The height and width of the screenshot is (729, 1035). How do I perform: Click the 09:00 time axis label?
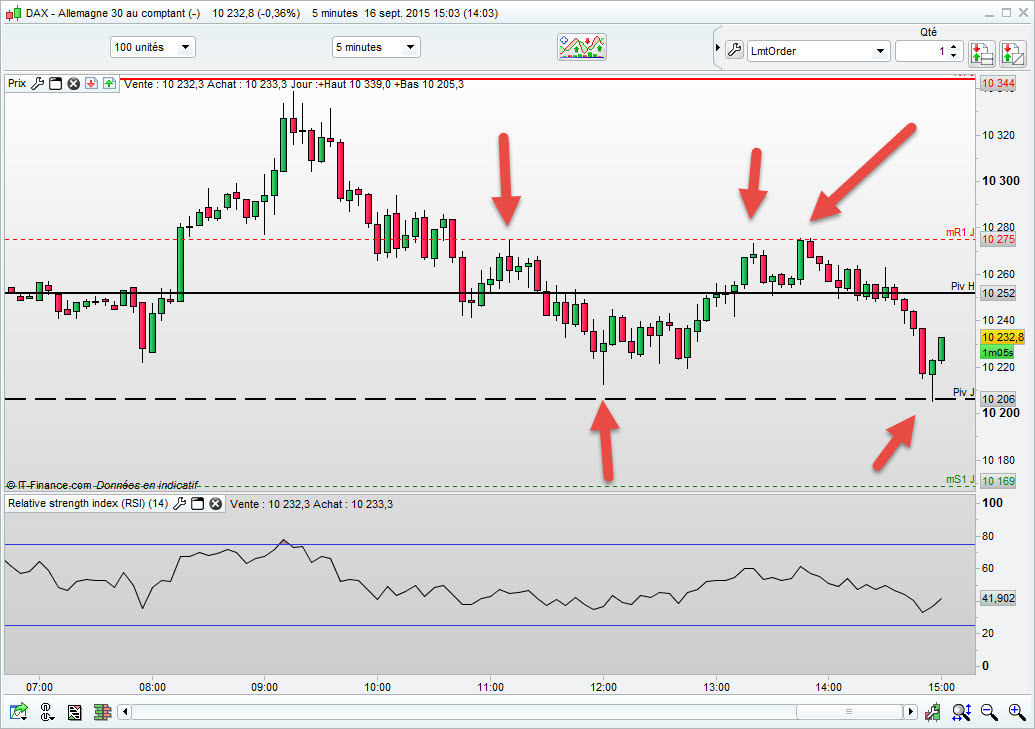(x=265, y=687)
